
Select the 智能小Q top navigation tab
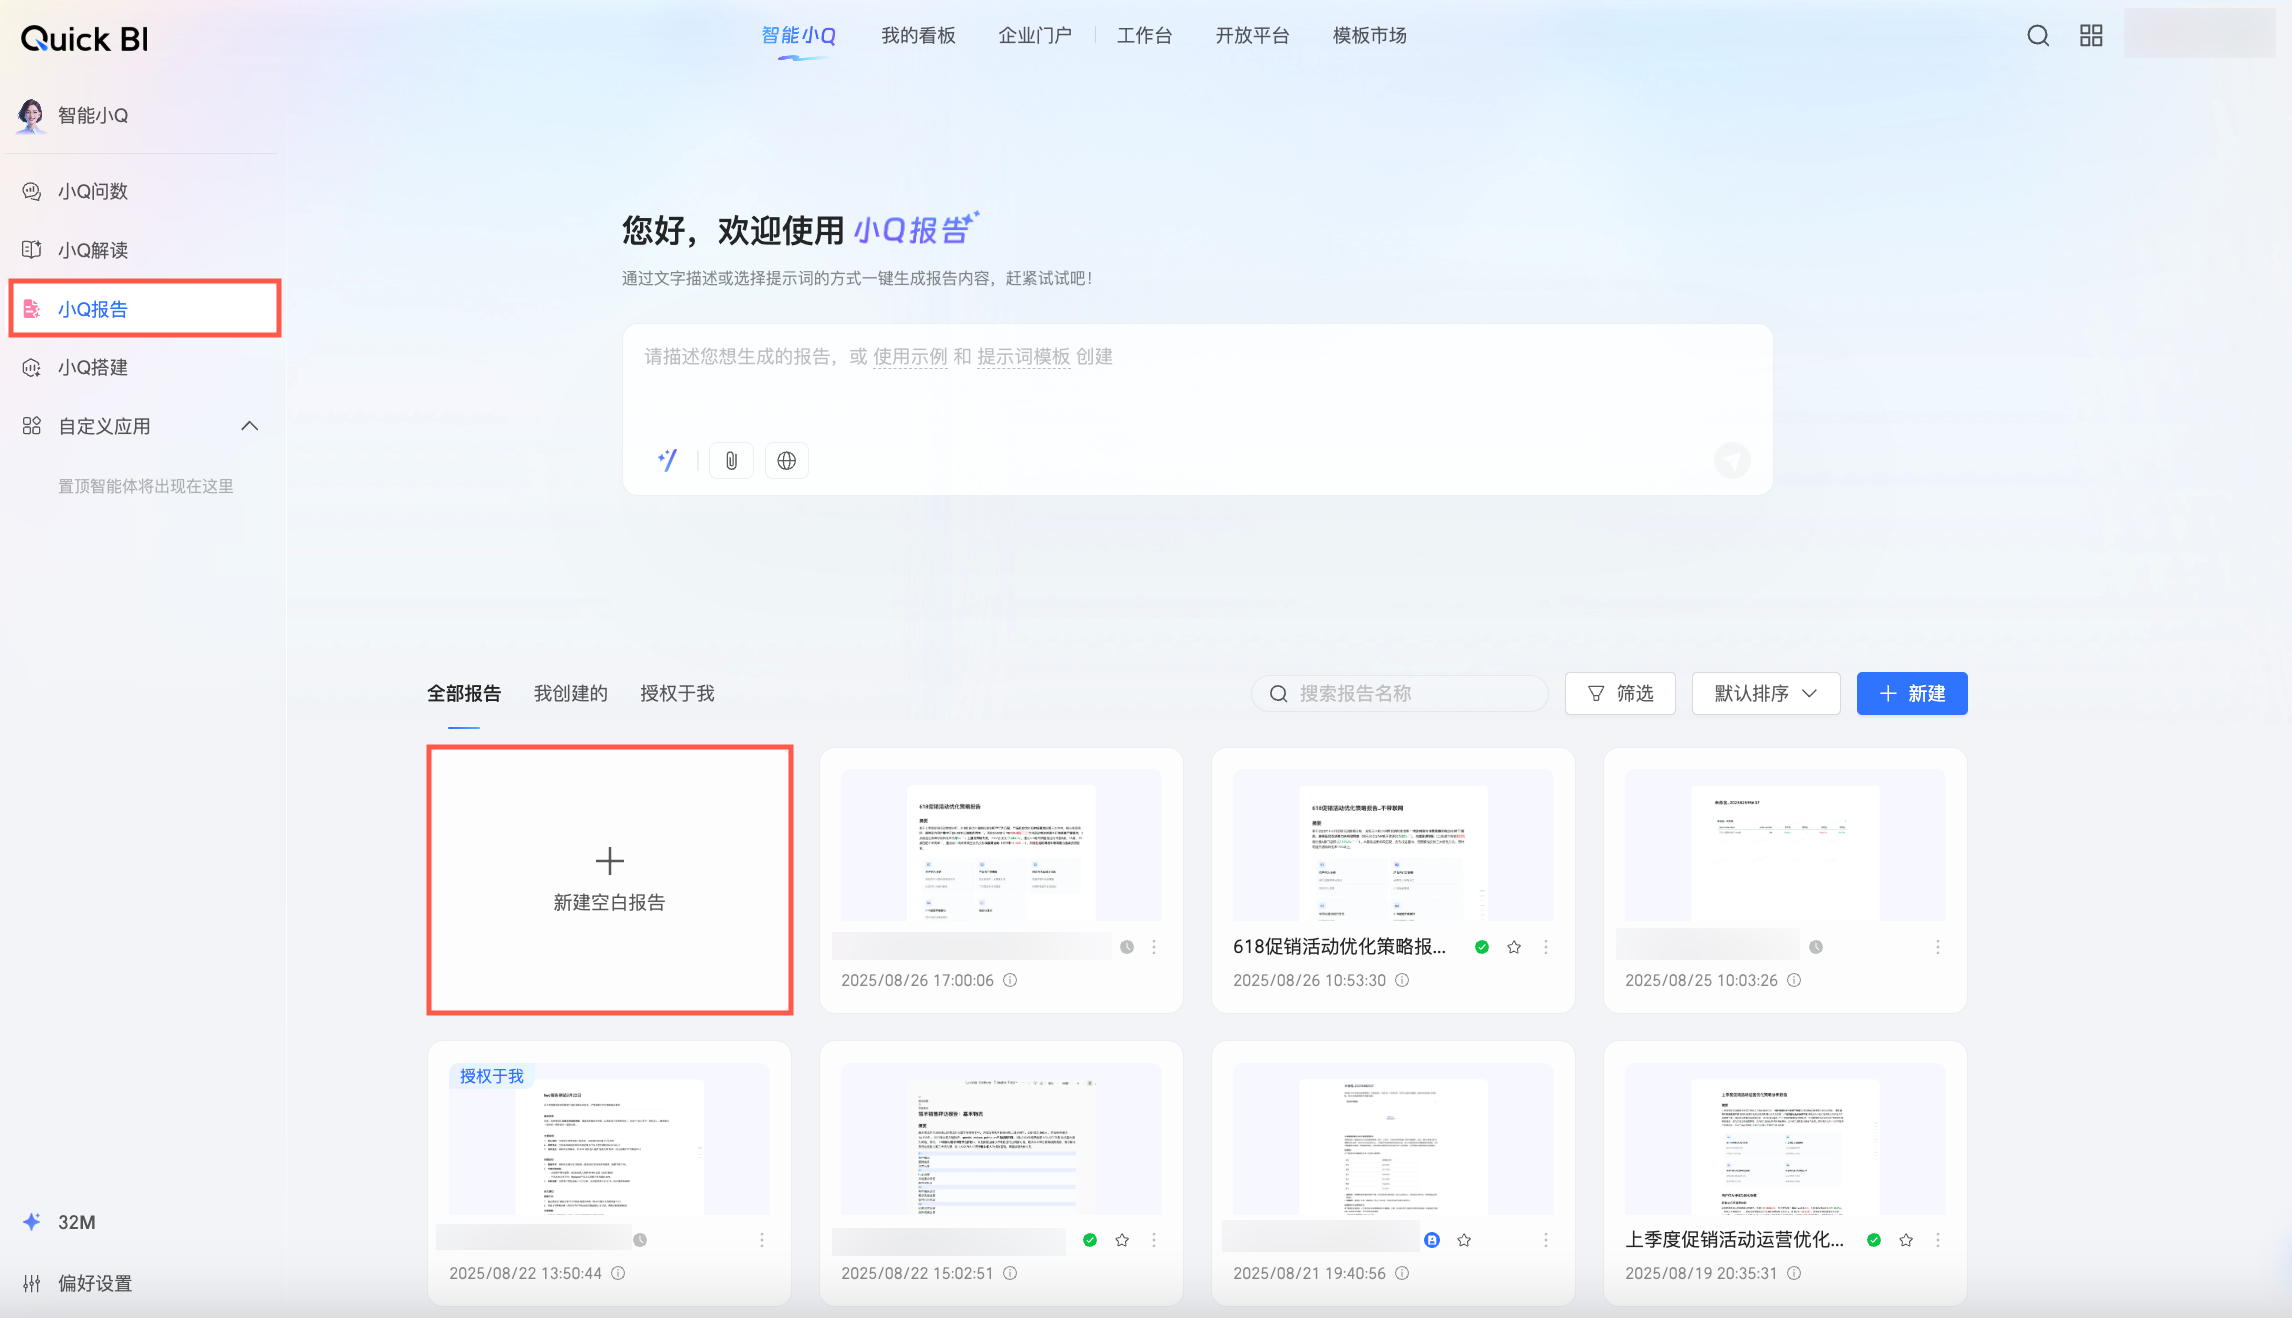click(x=798, y=36)
